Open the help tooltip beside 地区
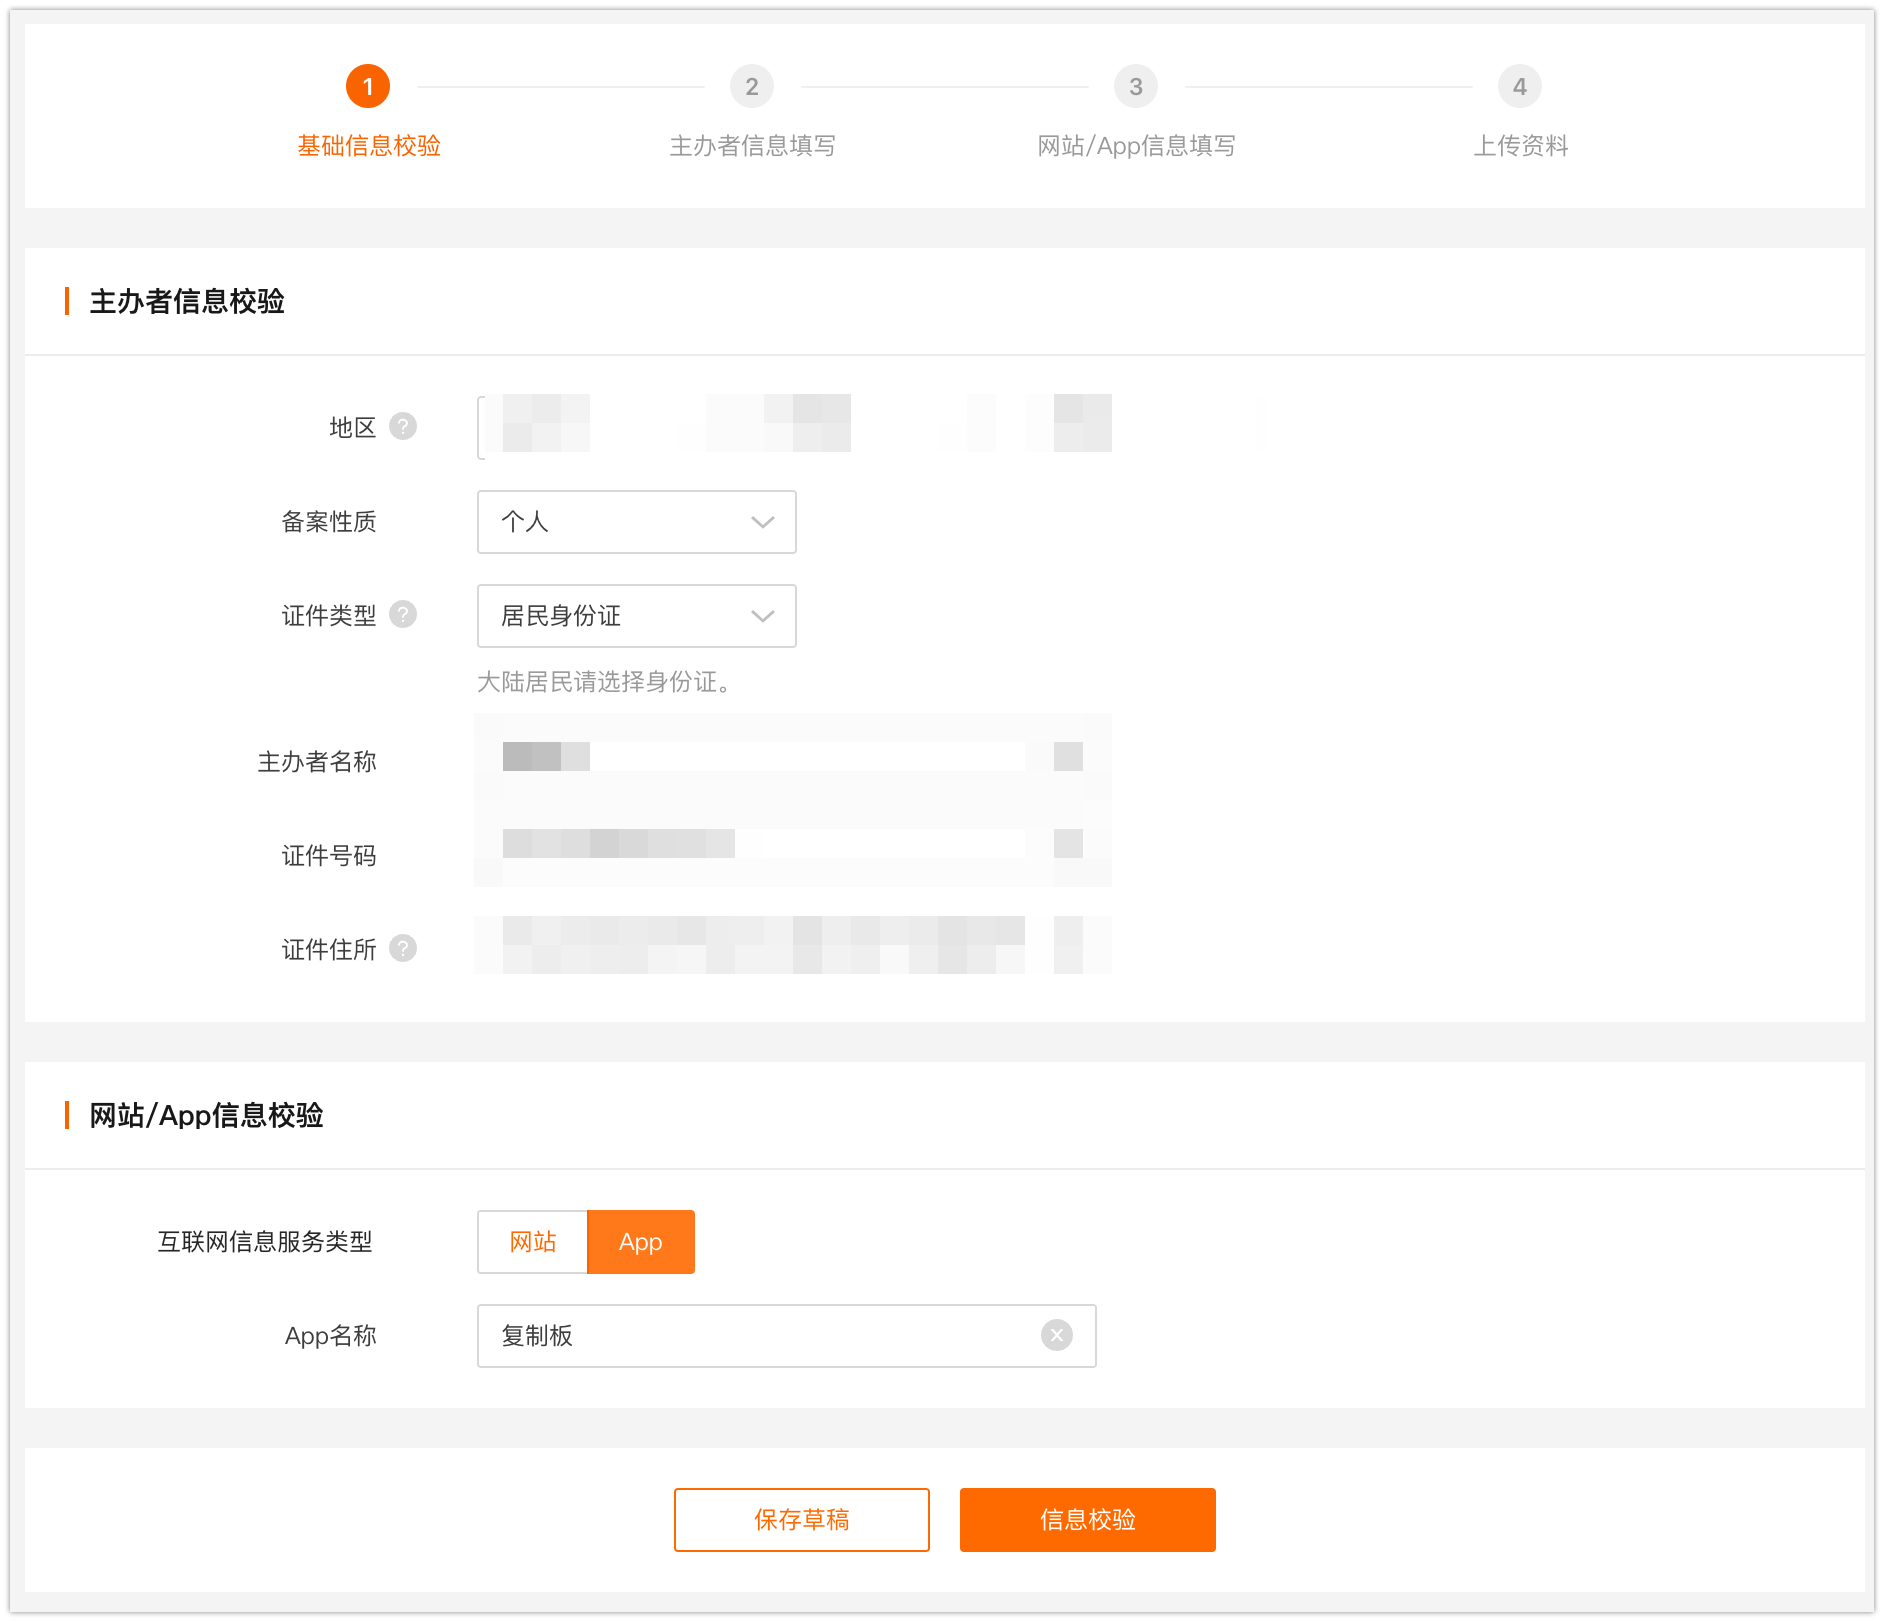The width and height of the screenshot is (1884, 1622). (403, 427)
